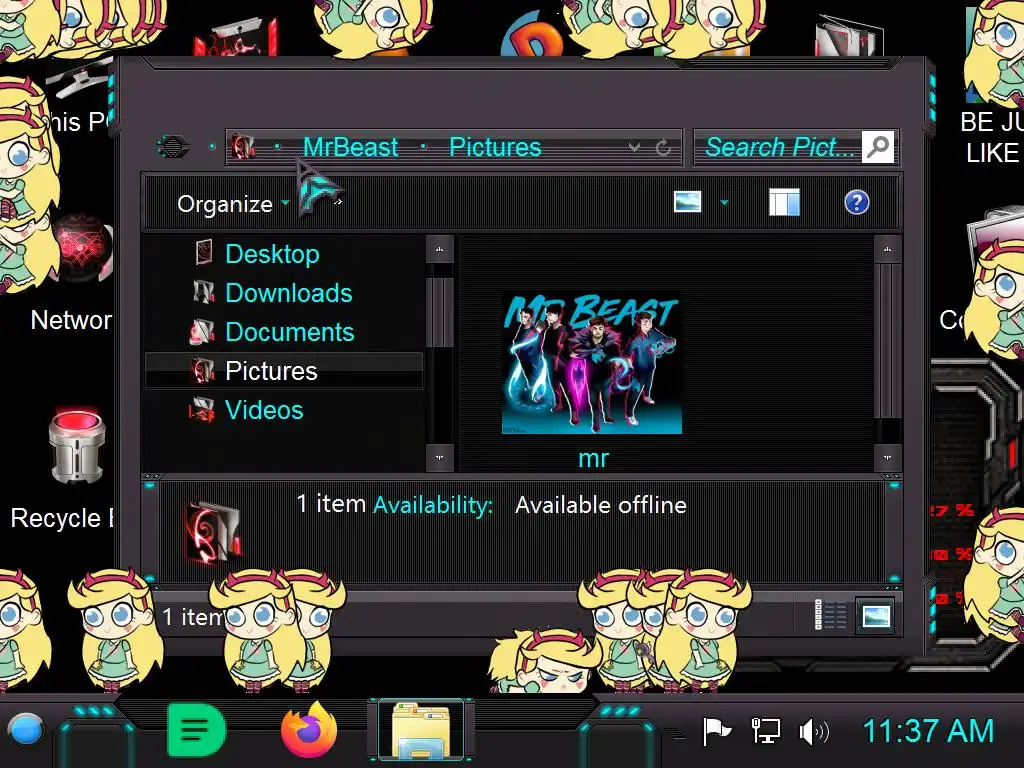
Task: Click the file name label mr
Action: (593, 458)
